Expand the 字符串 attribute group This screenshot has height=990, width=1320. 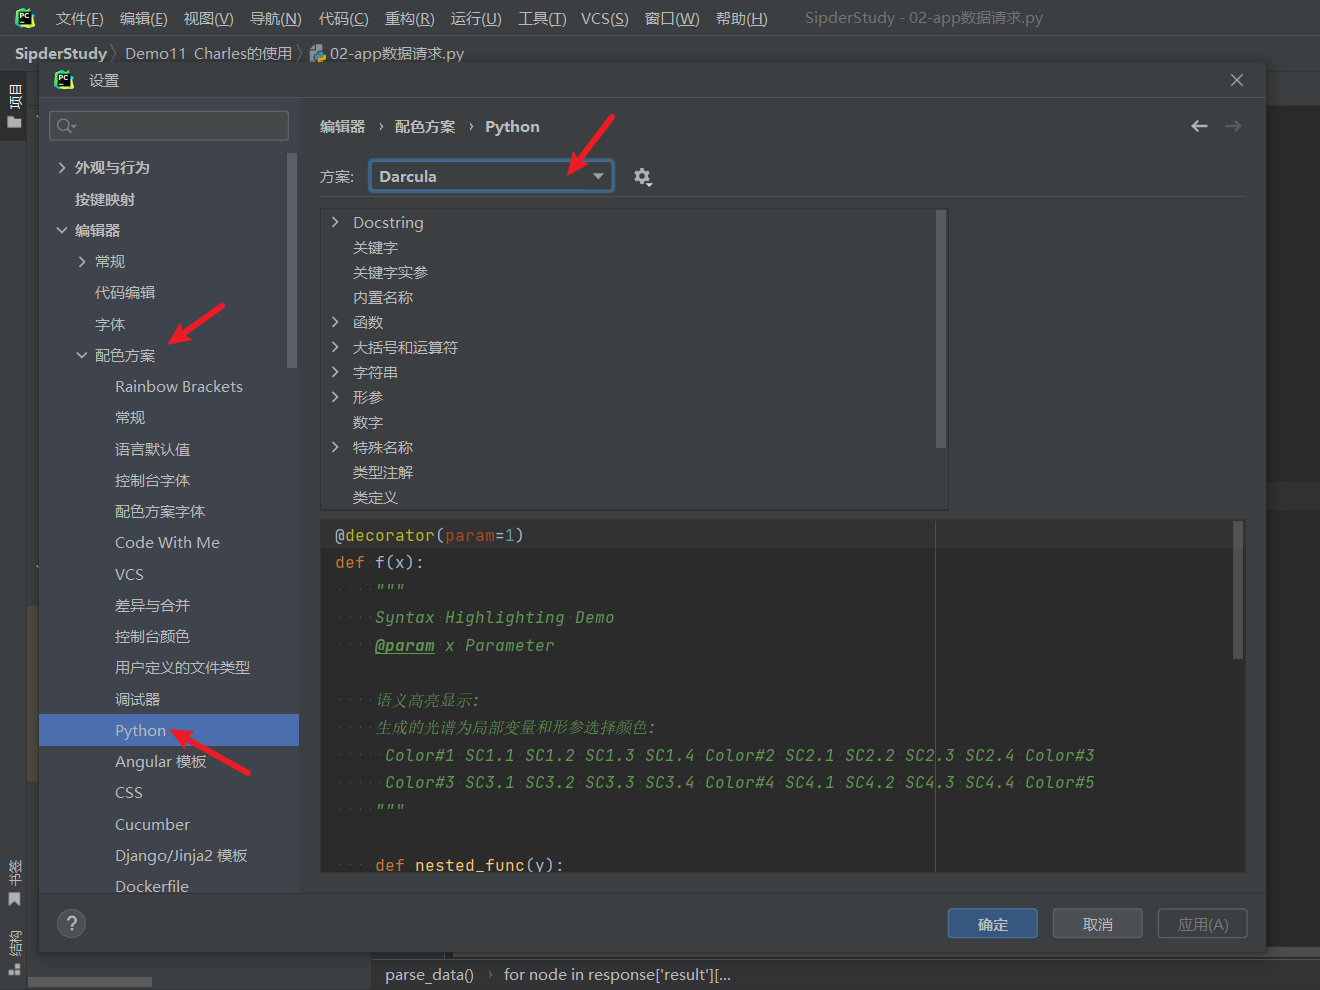pos(335,372)
